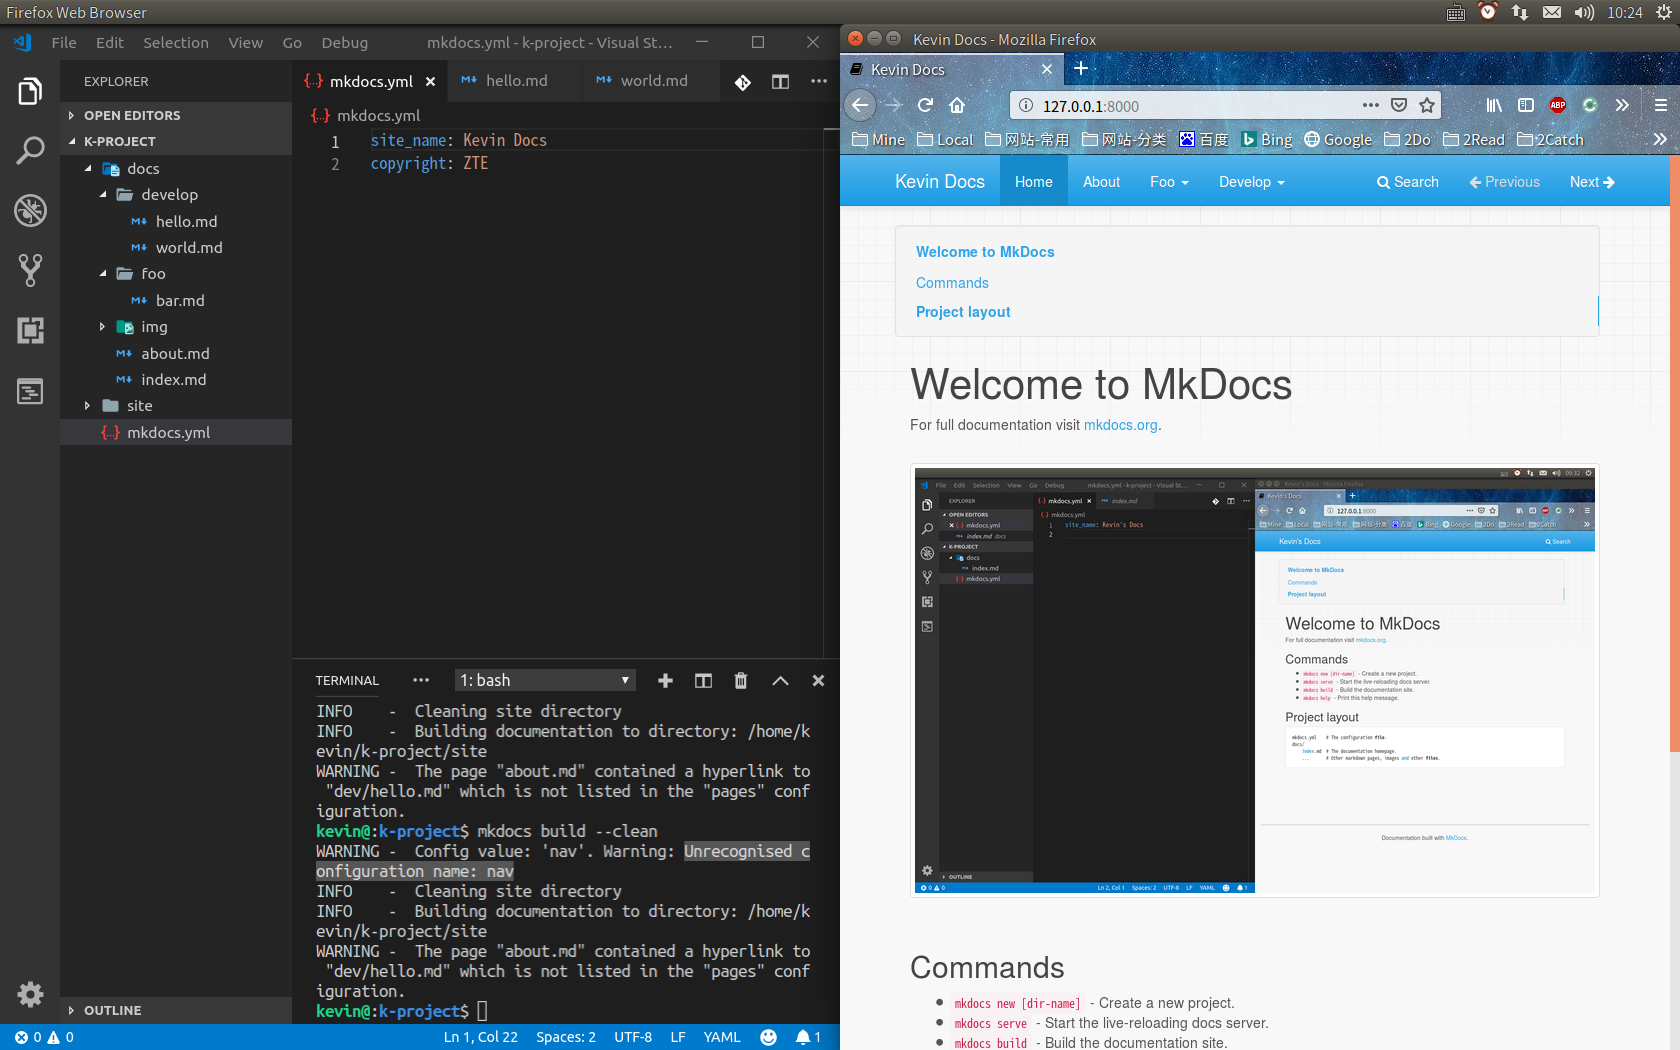Open the Debug menu

(345, 43)
